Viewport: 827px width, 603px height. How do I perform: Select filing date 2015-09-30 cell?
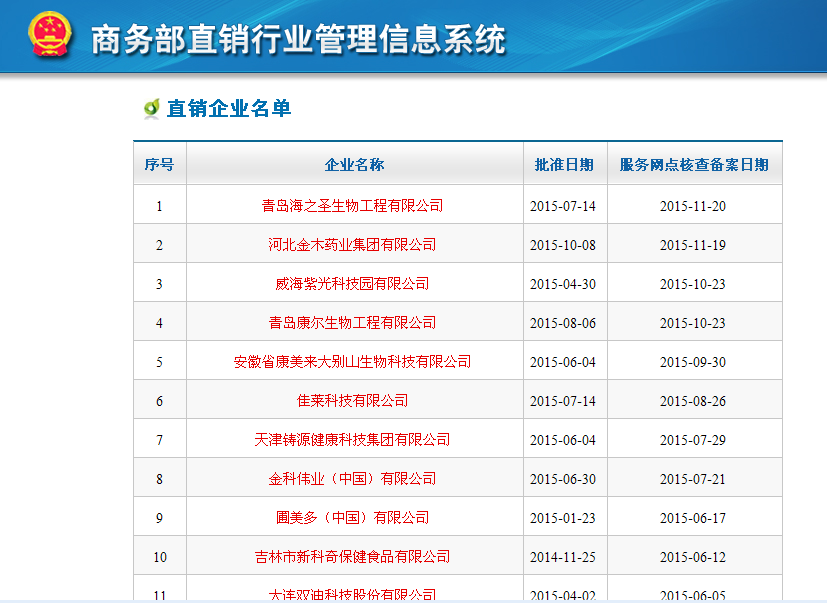tap(695, 360)
